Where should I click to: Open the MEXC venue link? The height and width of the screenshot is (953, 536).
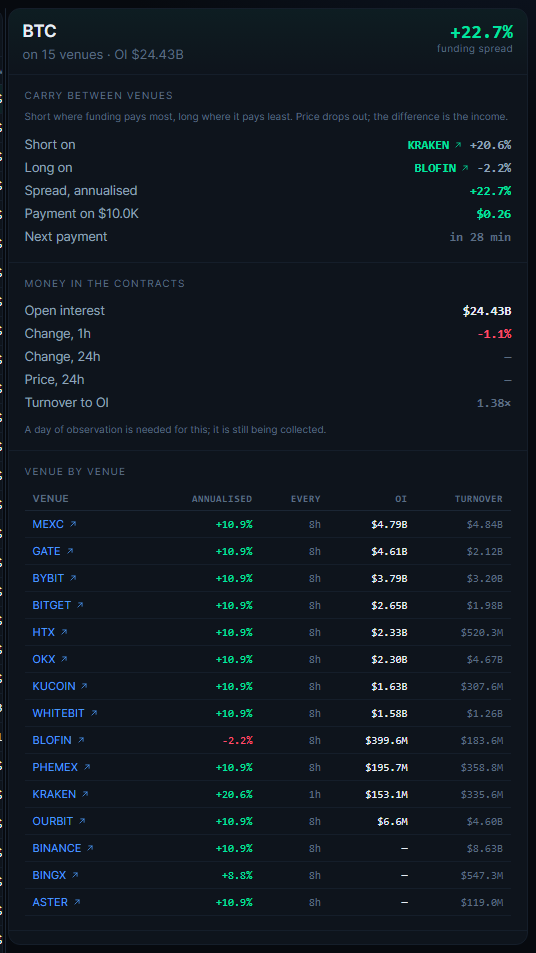click(54, 524)
